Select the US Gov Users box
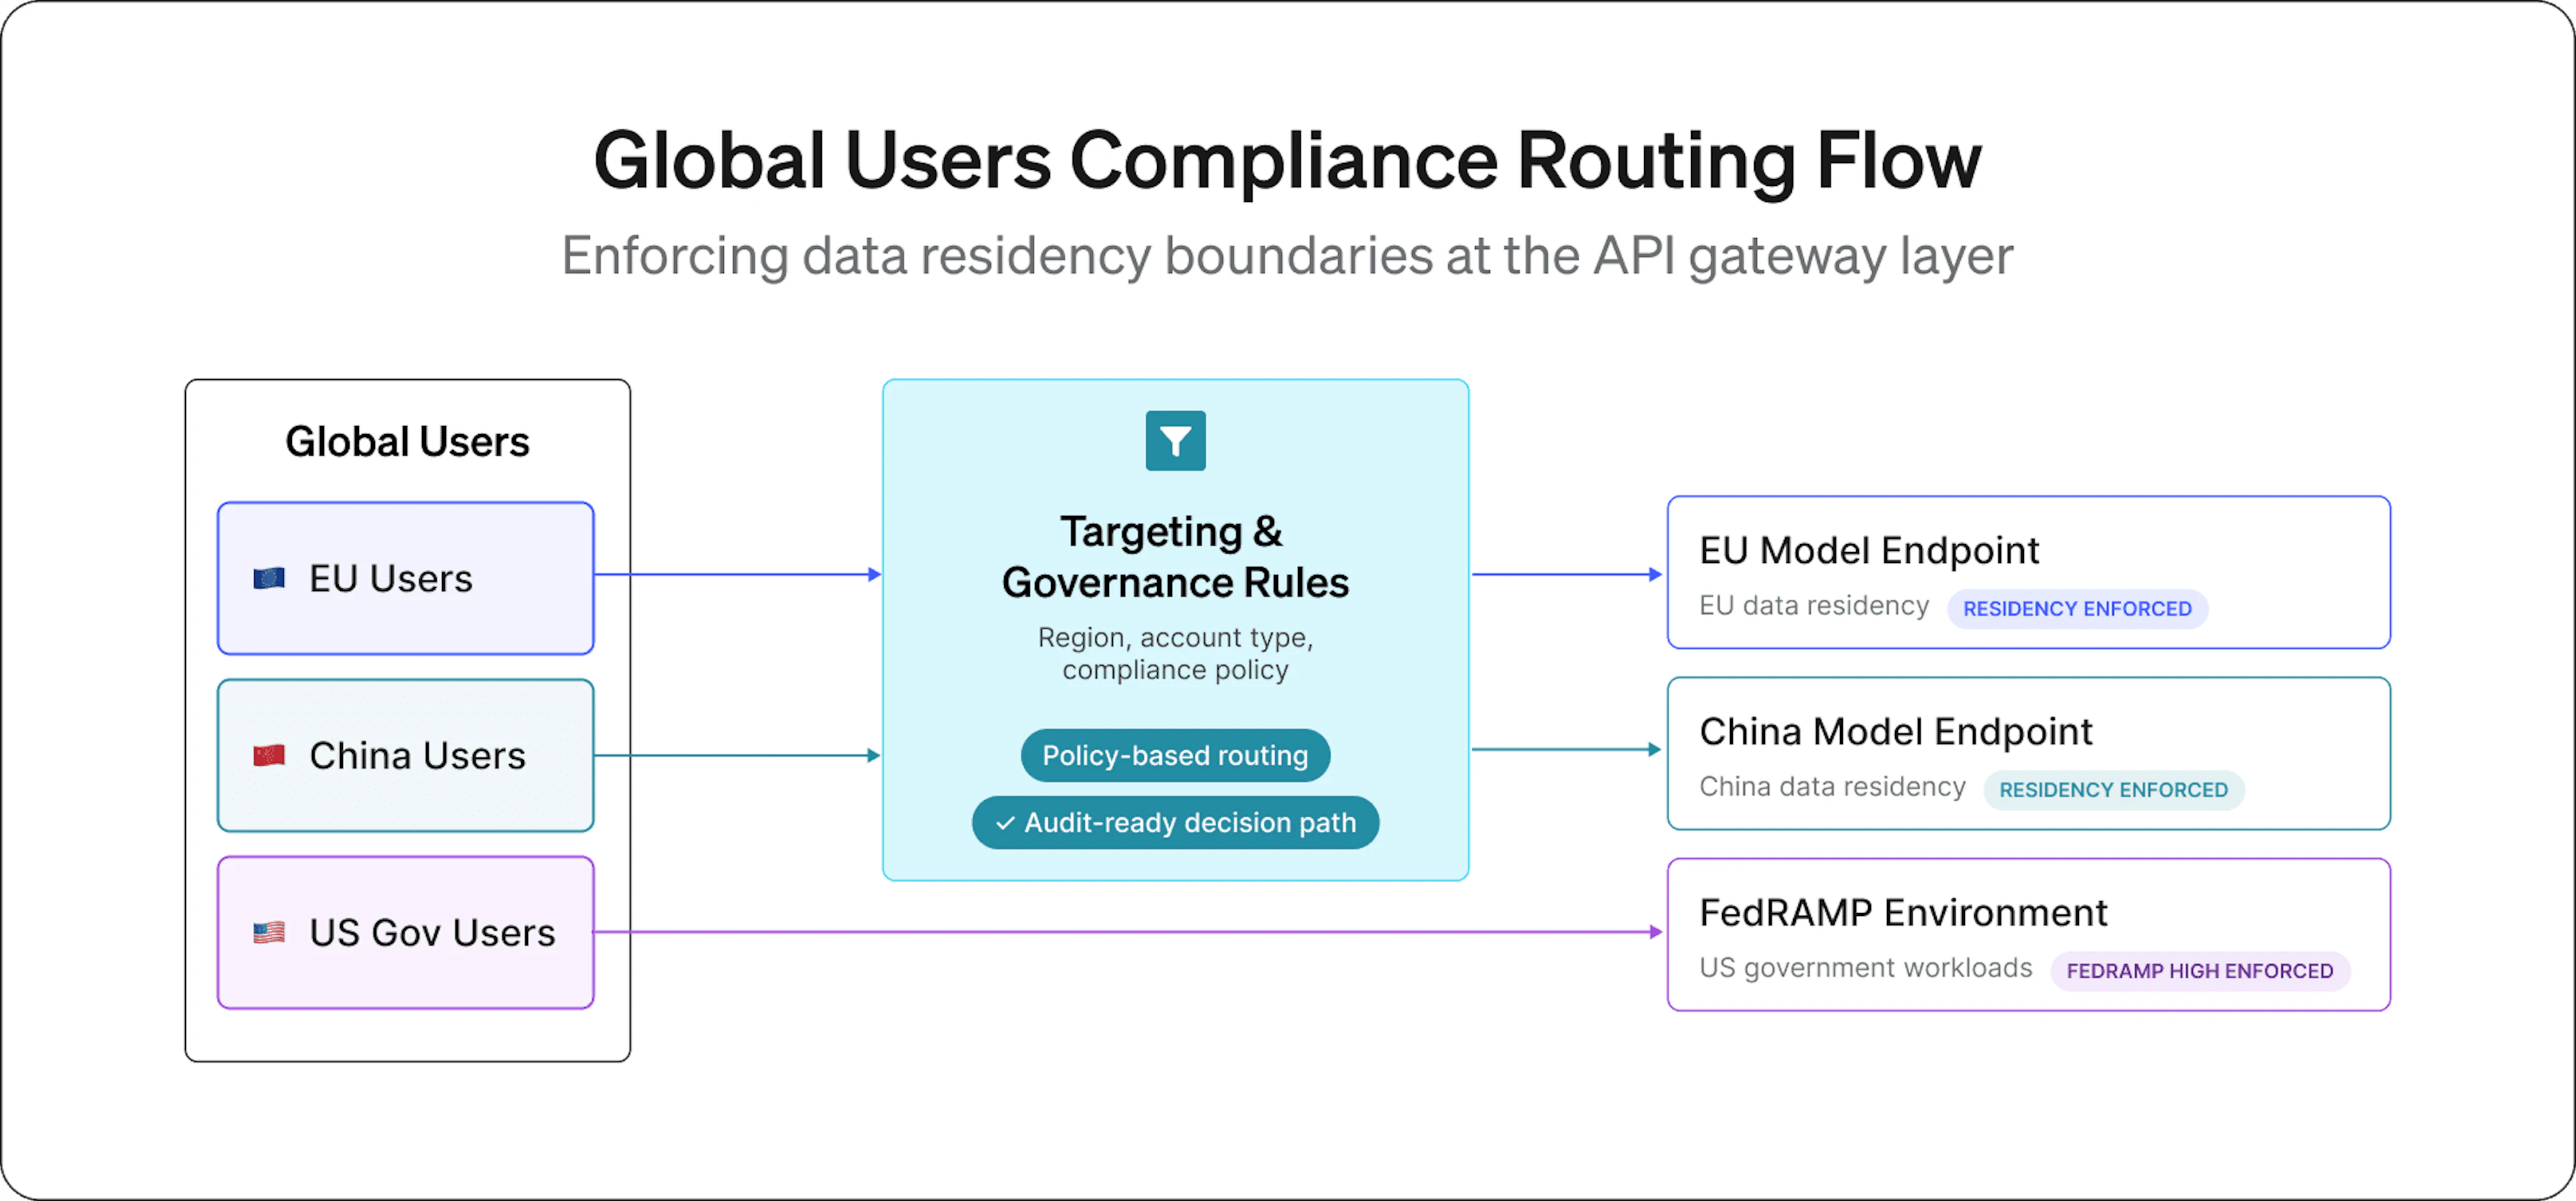 click(406, 933)
